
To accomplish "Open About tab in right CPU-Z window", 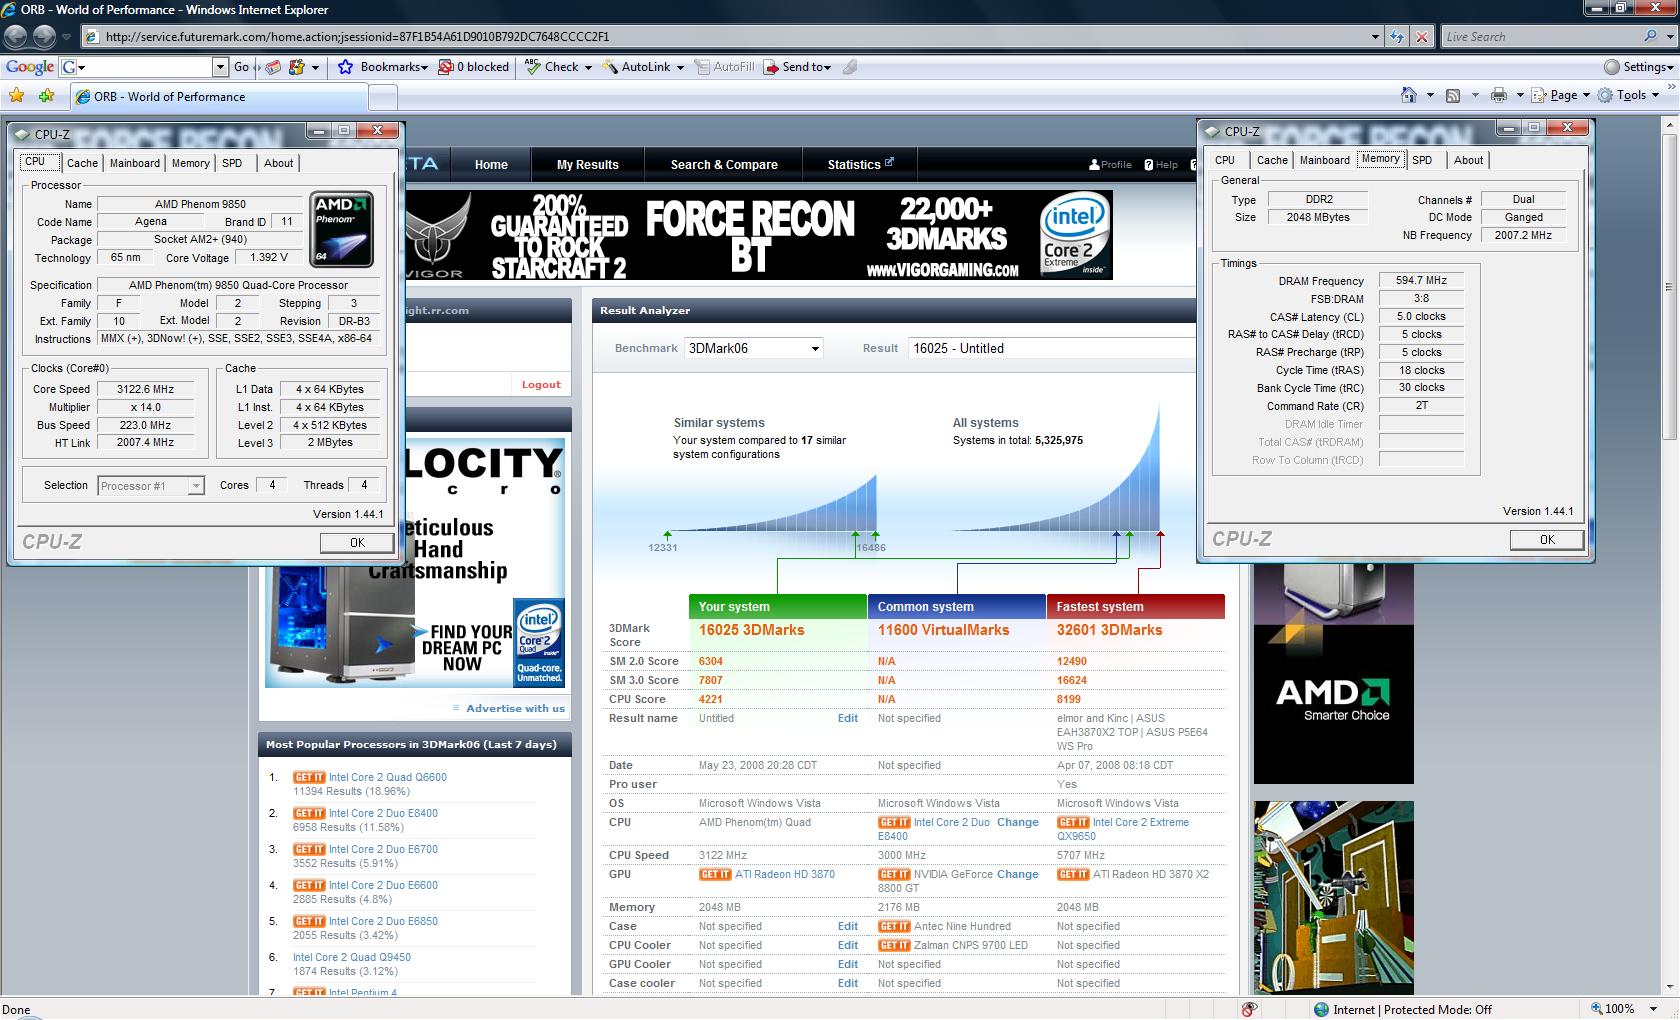I will click(x=1468, y=160).
